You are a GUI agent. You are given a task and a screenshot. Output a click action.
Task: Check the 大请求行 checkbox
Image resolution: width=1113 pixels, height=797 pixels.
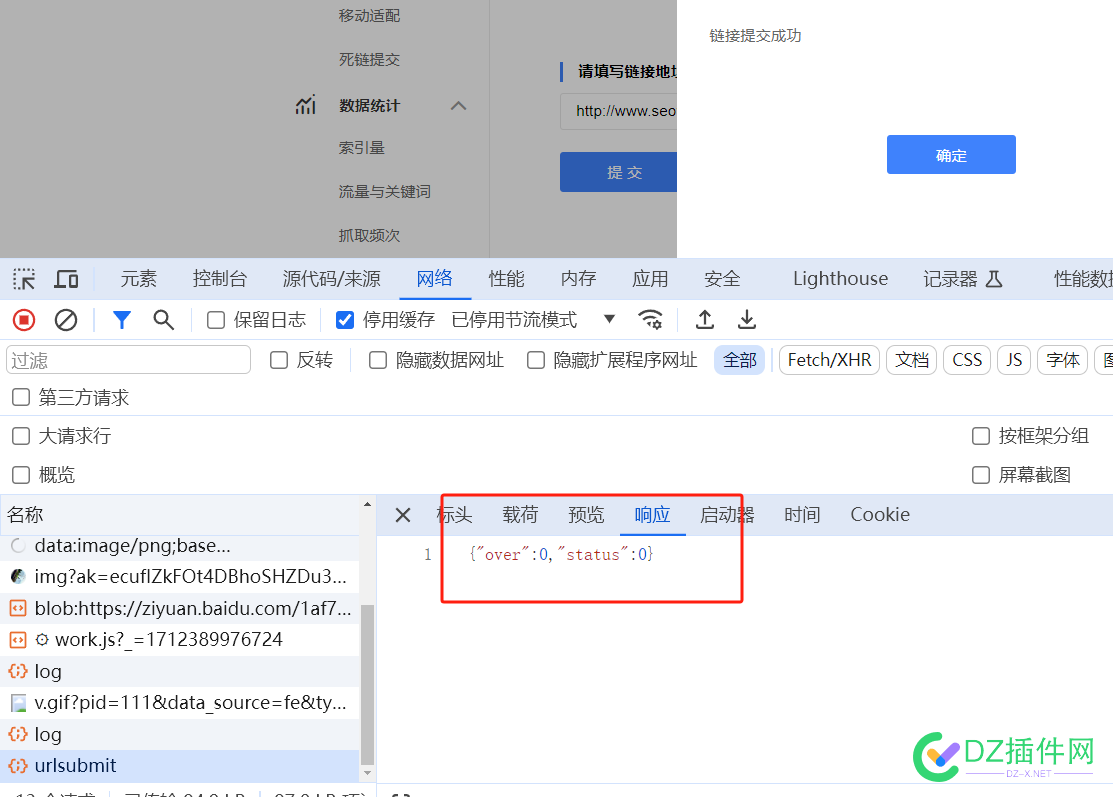point(21,436)
